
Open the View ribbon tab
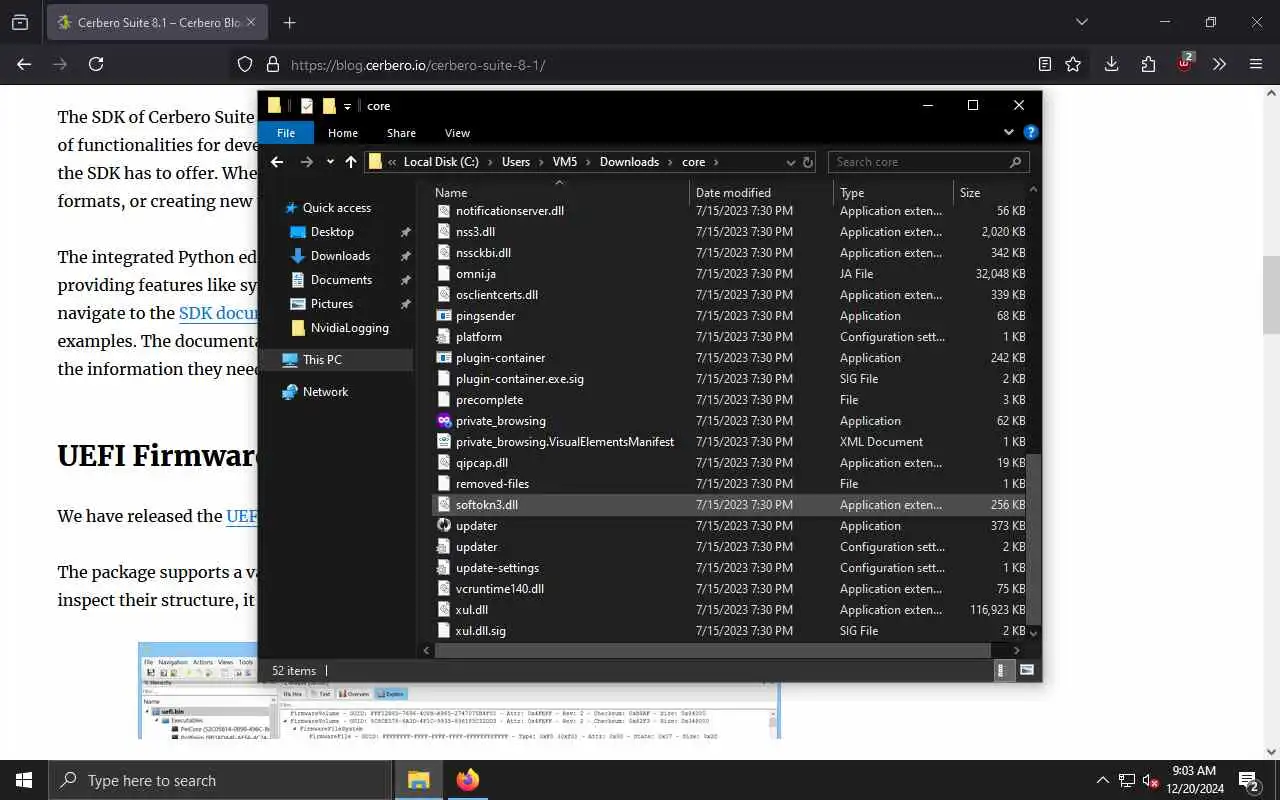457,133
